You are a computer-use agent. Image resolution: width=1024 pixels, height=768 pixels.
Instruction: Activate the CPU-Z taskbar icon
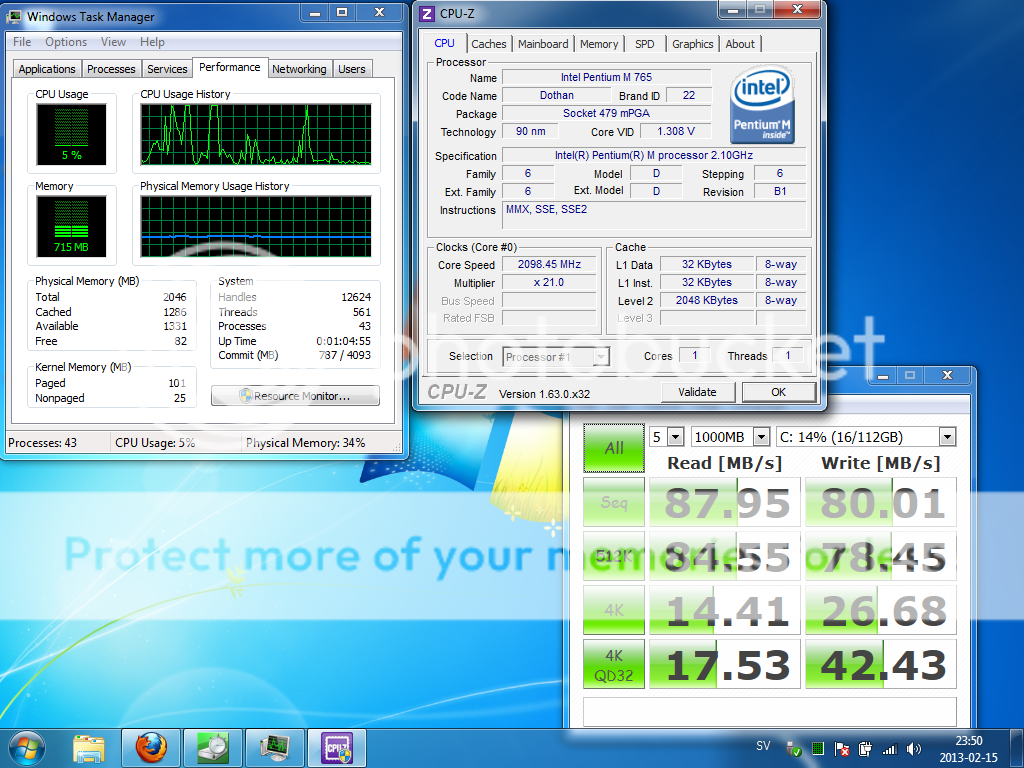click(337, 747)
